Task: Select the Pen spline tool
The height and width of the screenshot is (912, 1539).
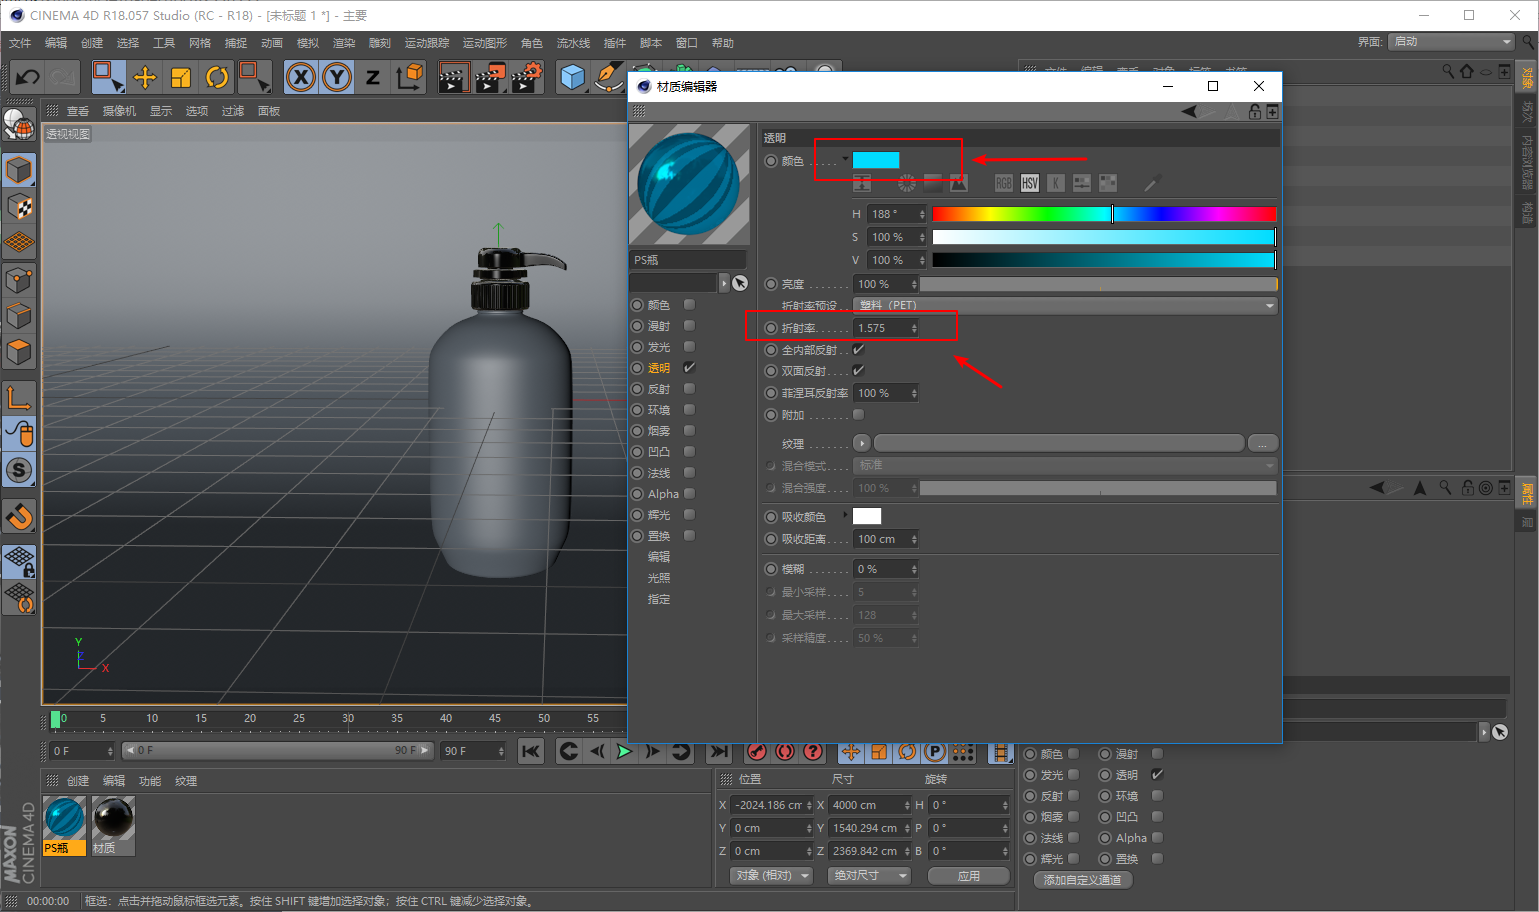Action: [607, 77]
